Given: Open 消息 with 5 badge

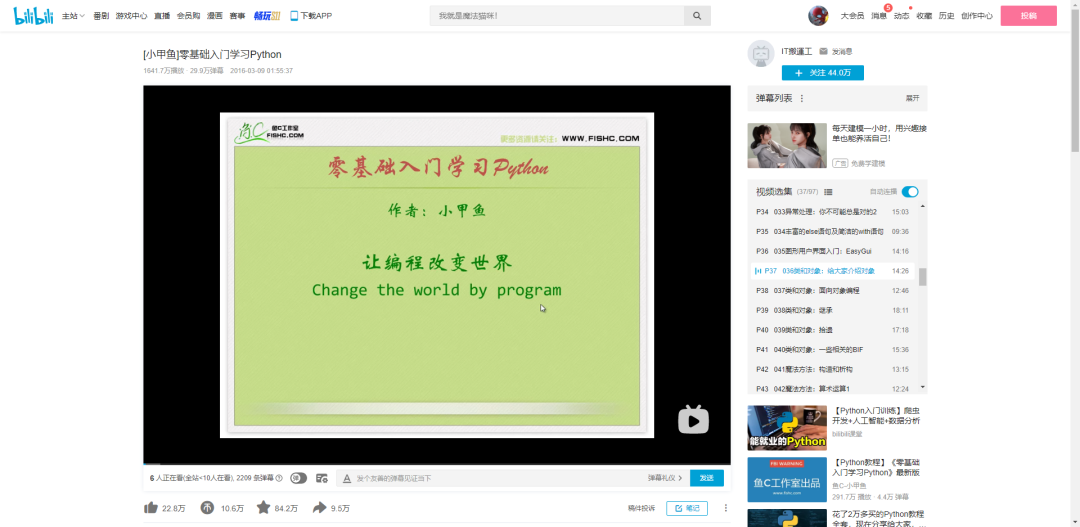Looking at the screenshot, I should coord(879,15).
